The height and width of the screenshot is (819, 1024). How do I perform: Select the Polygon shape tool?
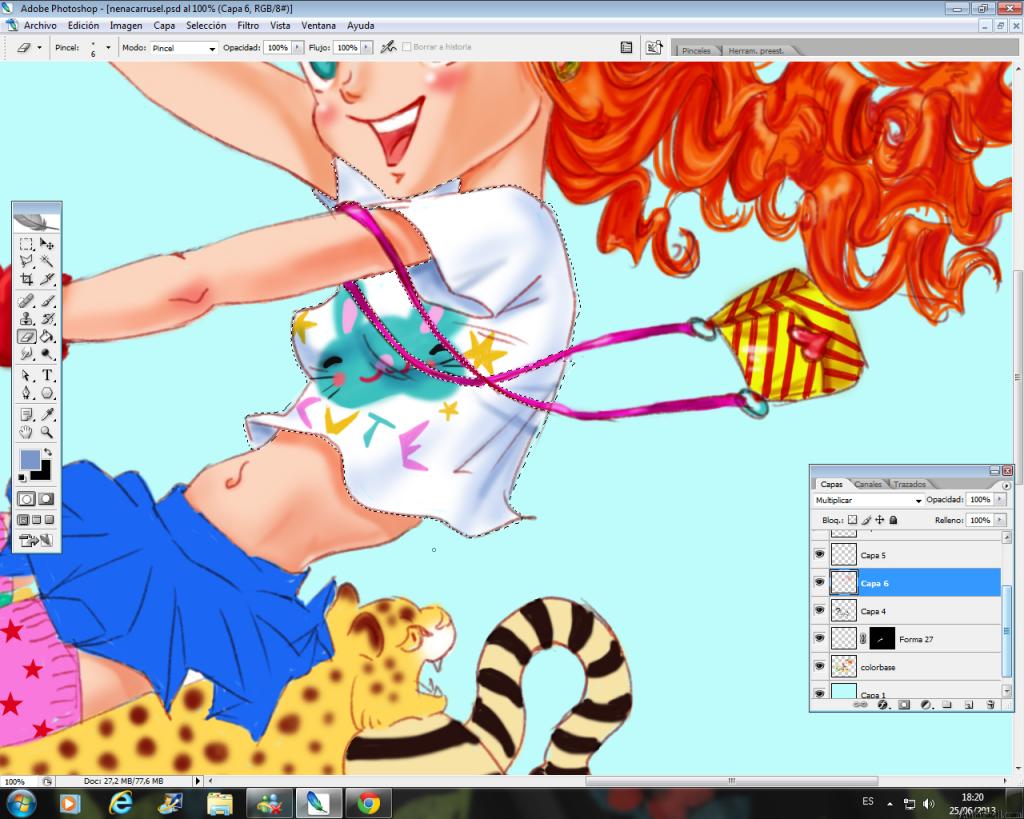pyautogui.click(x=47, y=393)
